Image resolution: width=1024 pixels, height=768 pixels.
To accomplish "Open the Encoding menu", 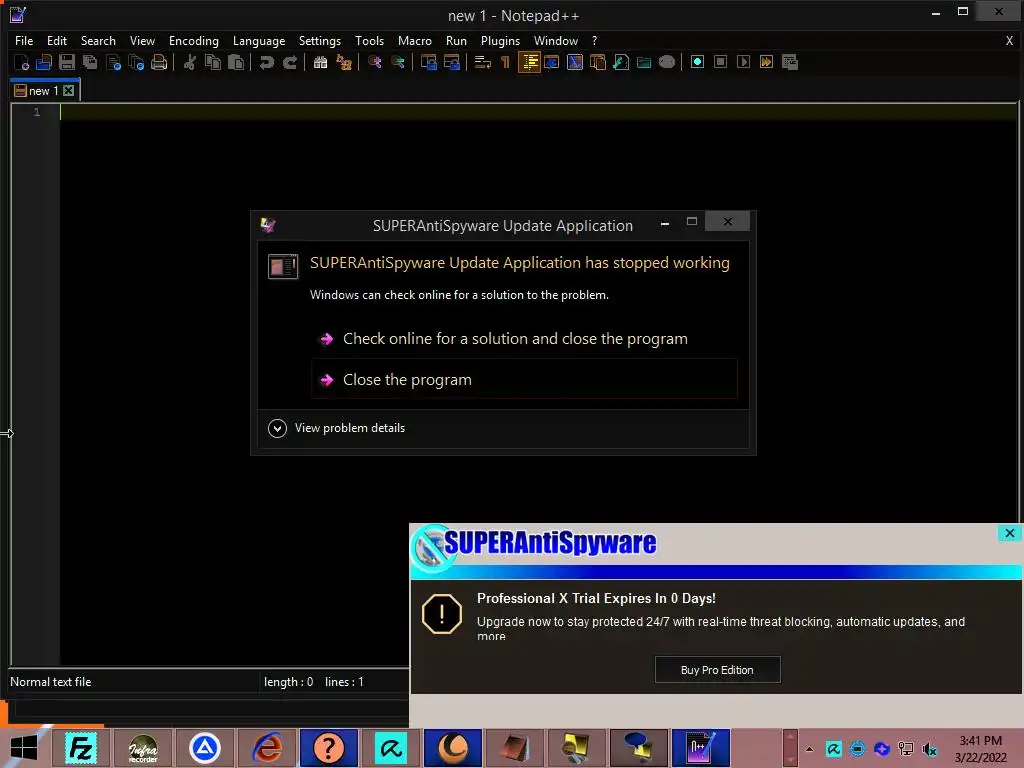I will tap(194, 40).
